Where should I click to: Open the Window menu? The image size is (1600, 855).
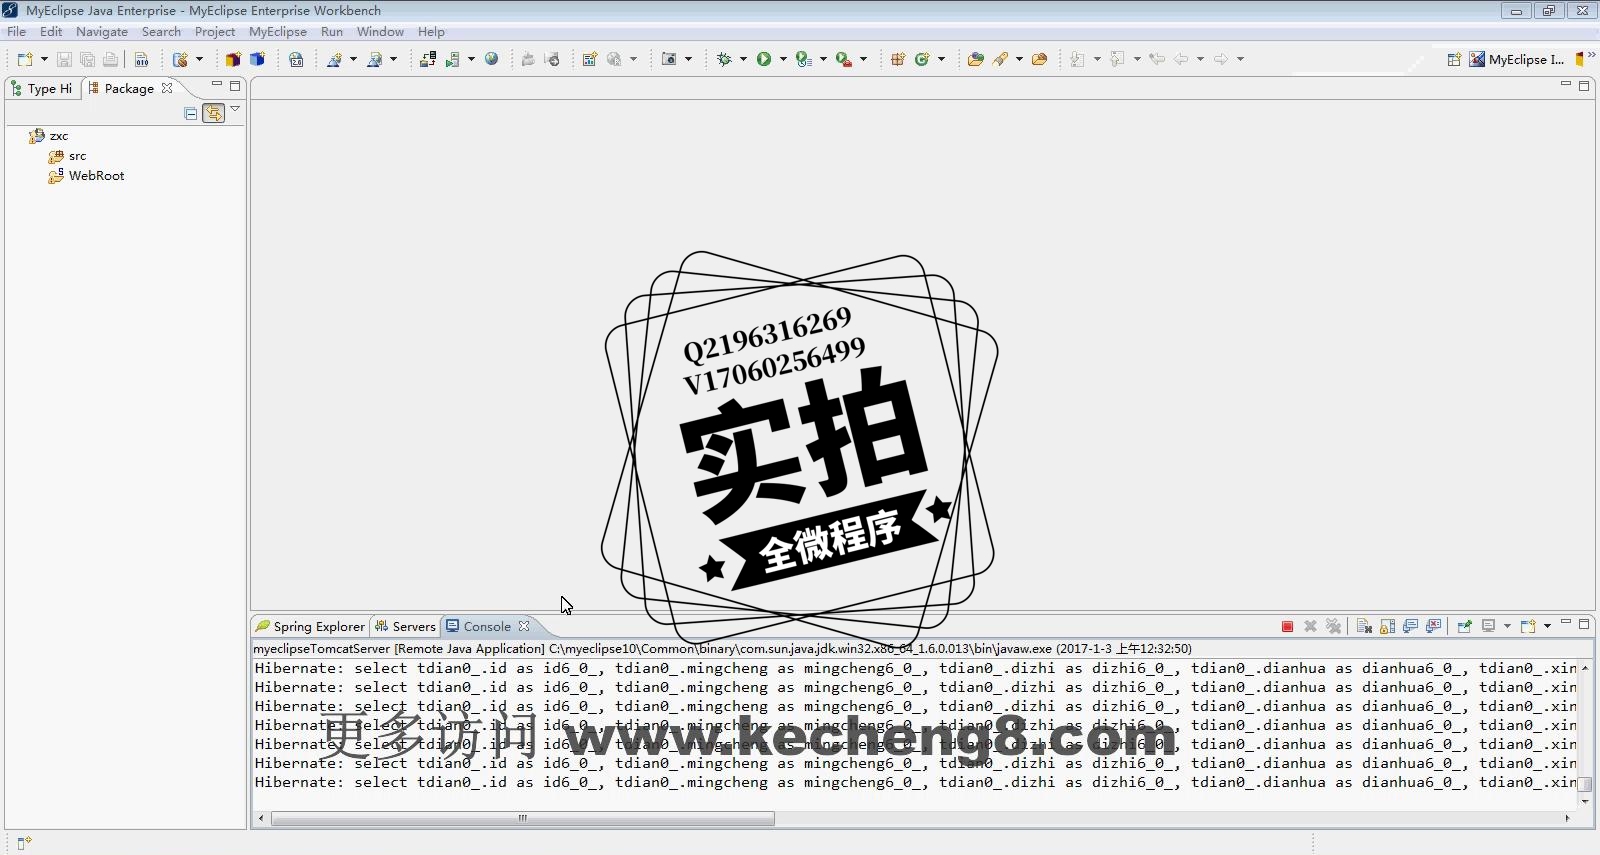coord(380,31)
